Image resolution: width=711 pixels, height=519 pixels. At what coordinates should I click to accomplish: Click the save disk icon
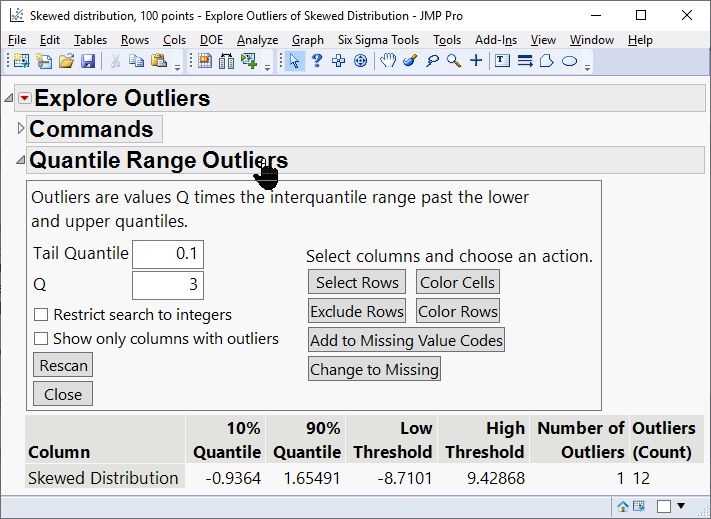click(x=88, y=61)
